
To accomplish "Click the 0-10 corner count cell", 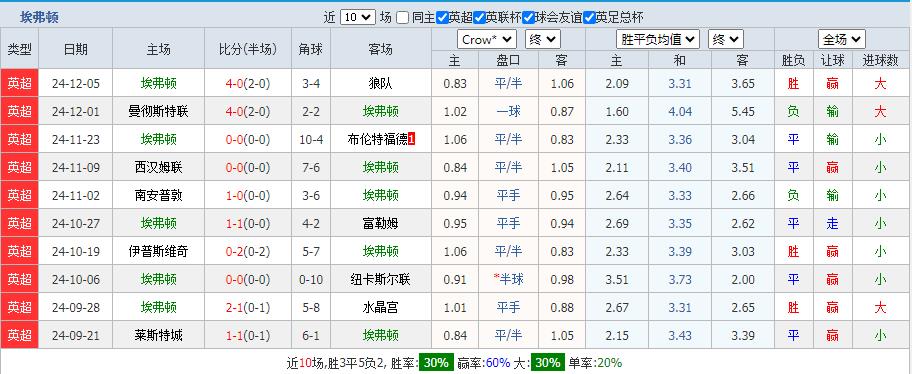I will click(x=311, y=279).
